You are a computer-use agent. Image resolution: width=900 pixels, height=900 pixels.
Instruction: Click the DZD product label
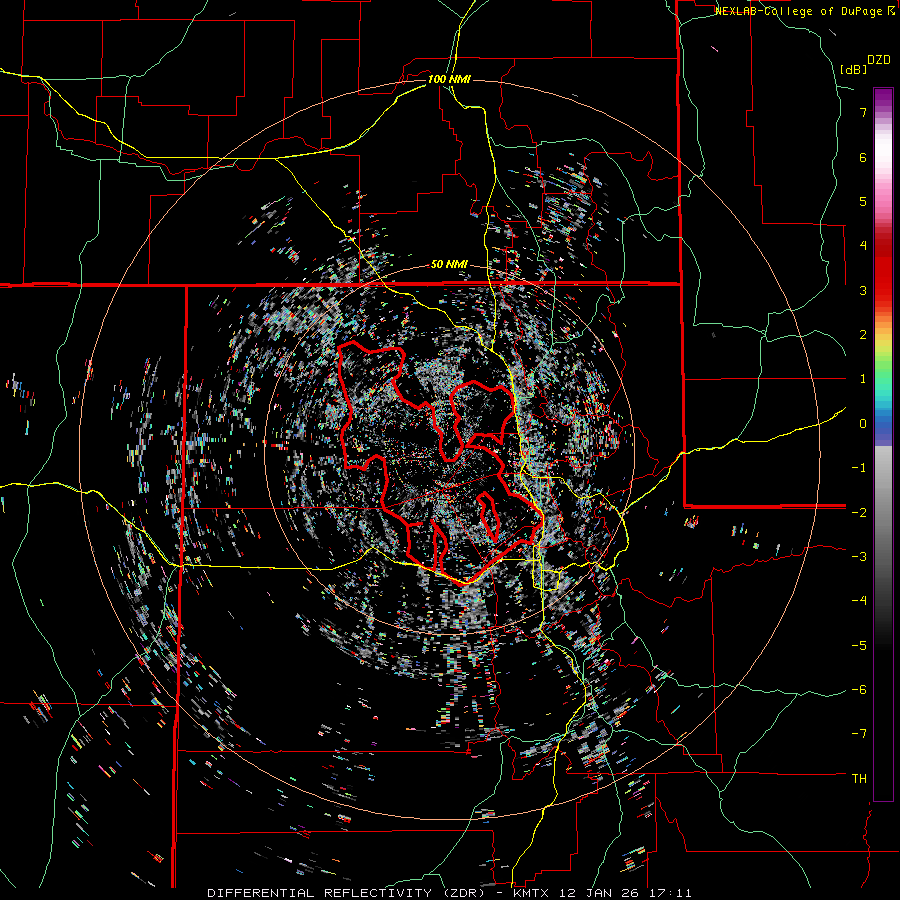coord(879,60)
